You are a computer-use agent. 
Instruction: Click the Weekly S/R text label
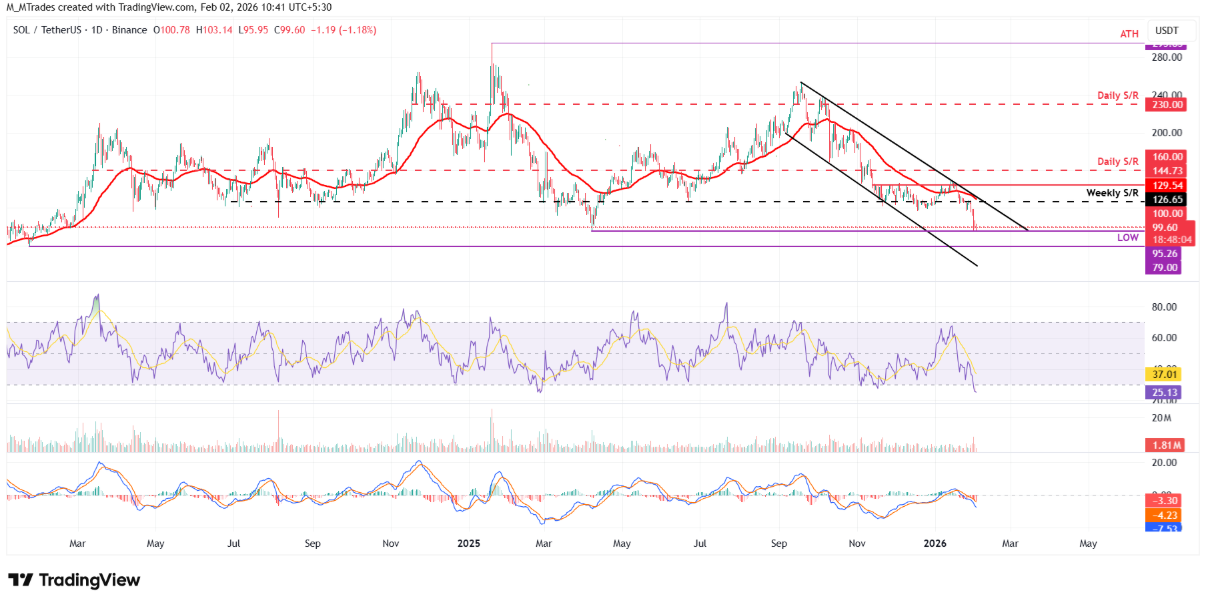(1114, 190)
